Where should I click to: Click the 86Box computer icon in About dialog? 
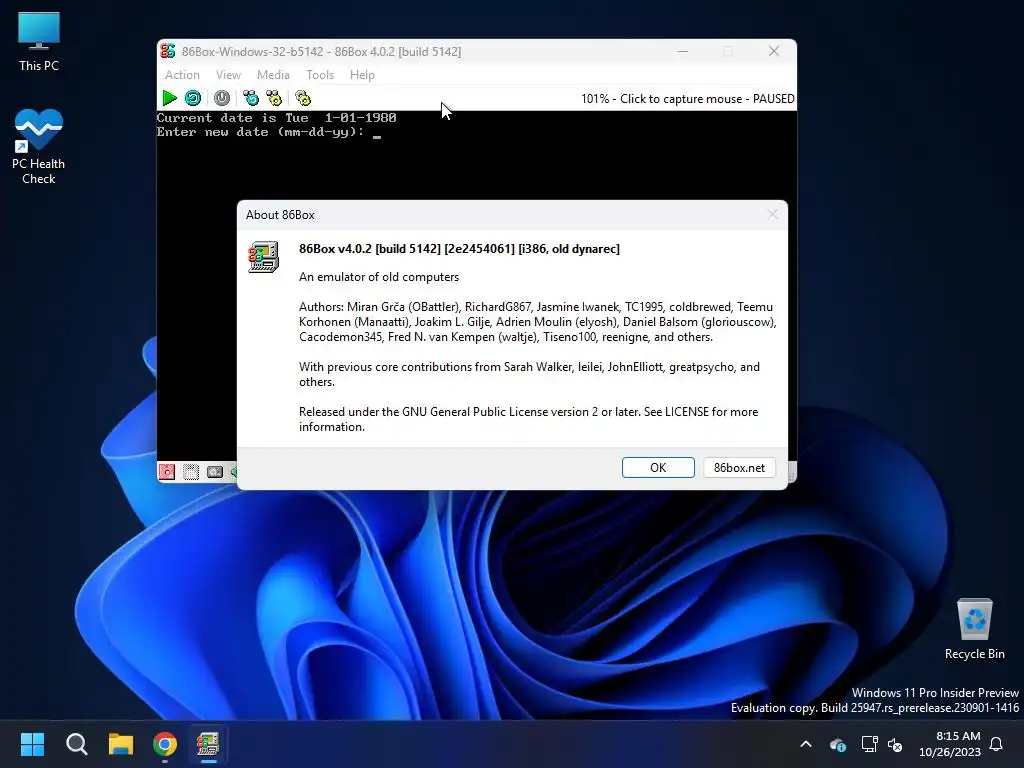coord(263,257)
